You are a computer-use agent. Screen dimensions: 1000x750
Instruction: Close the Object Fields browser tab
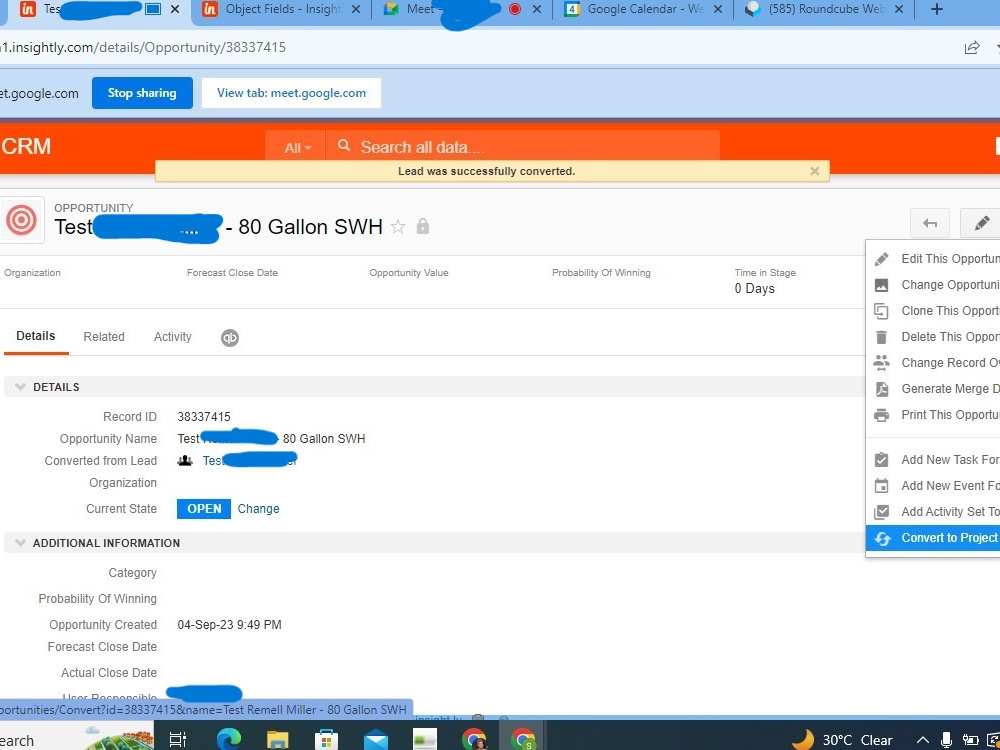tap(356, 10)
